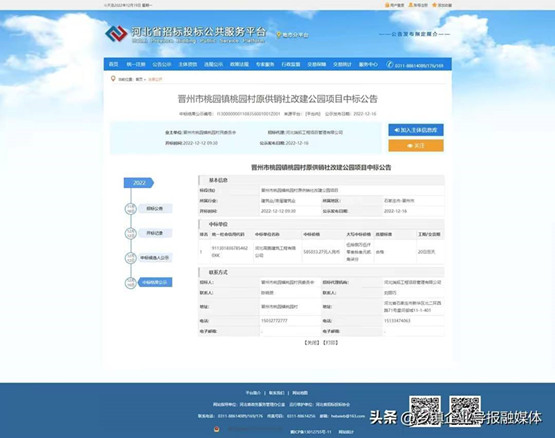Click the phone hotline icon in the navigation bar
This screenshot has height=438, width=555.
(390, 64)
